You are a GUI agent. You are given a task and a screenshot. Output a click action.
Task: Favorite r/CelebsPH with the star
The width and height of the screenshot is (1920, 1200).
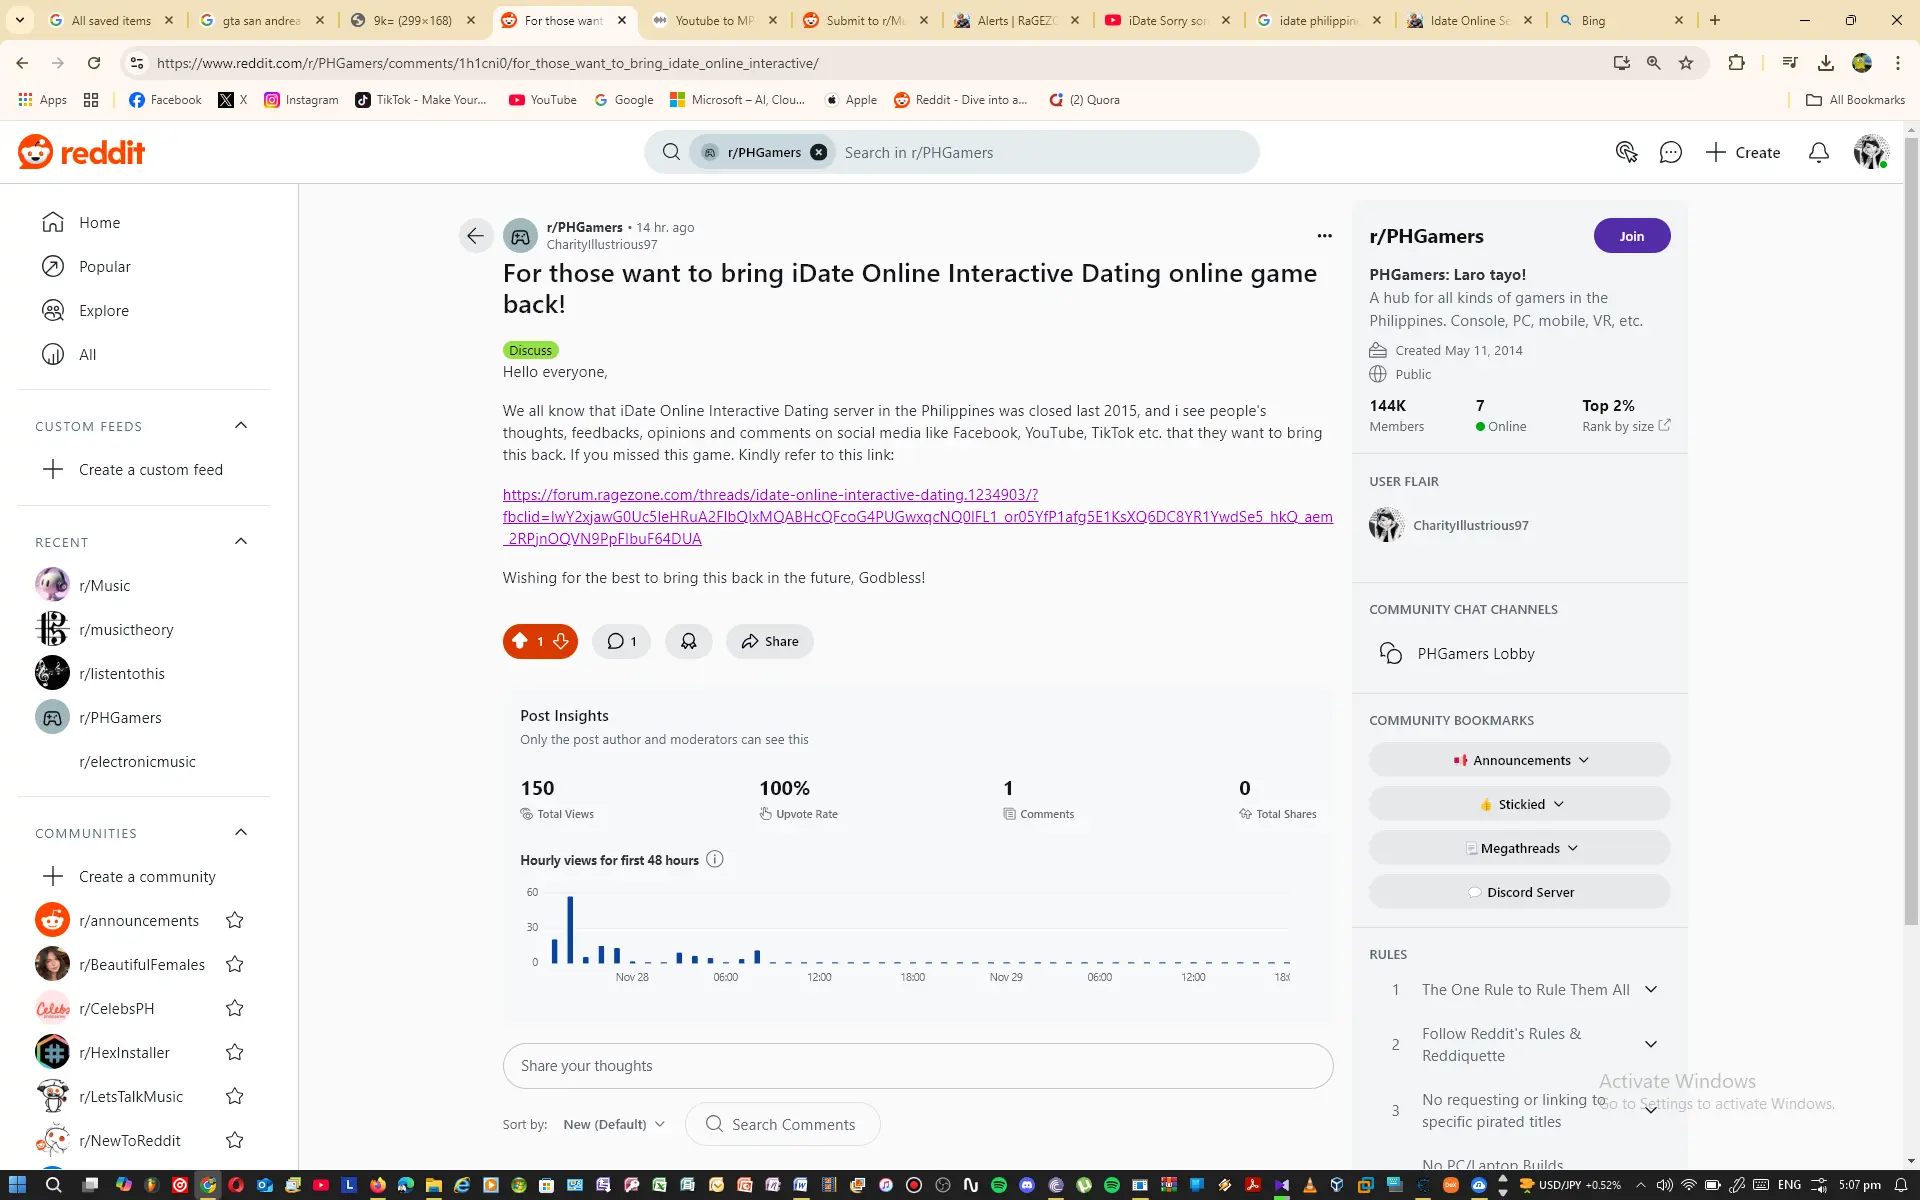[x=235, y=1008]
